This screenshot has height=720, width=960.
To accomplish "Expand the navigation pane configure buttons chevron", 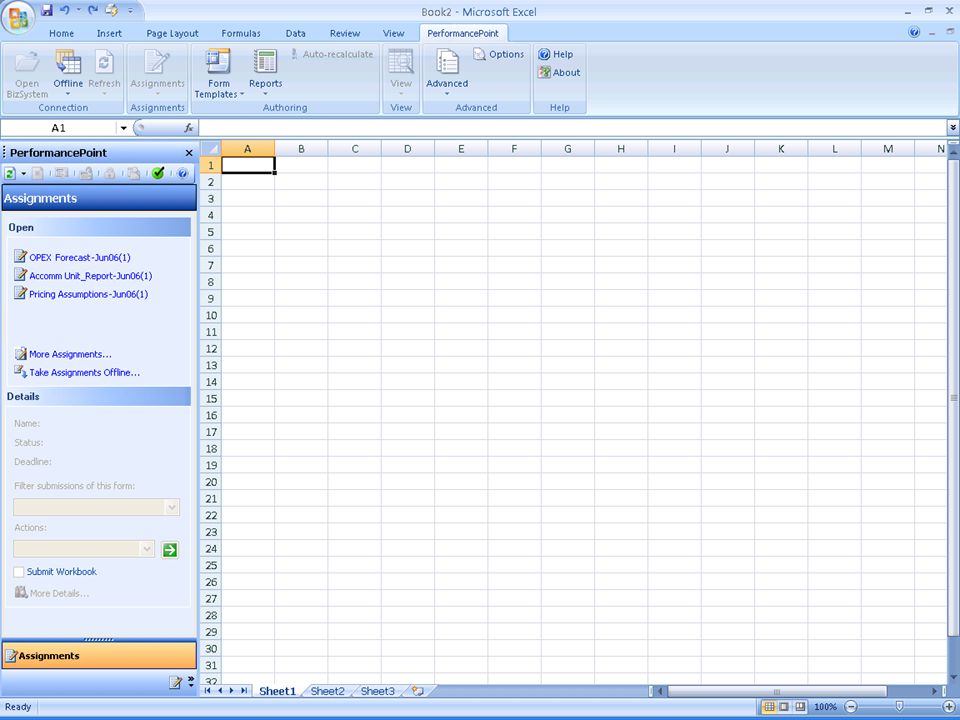I will [191, 681].
